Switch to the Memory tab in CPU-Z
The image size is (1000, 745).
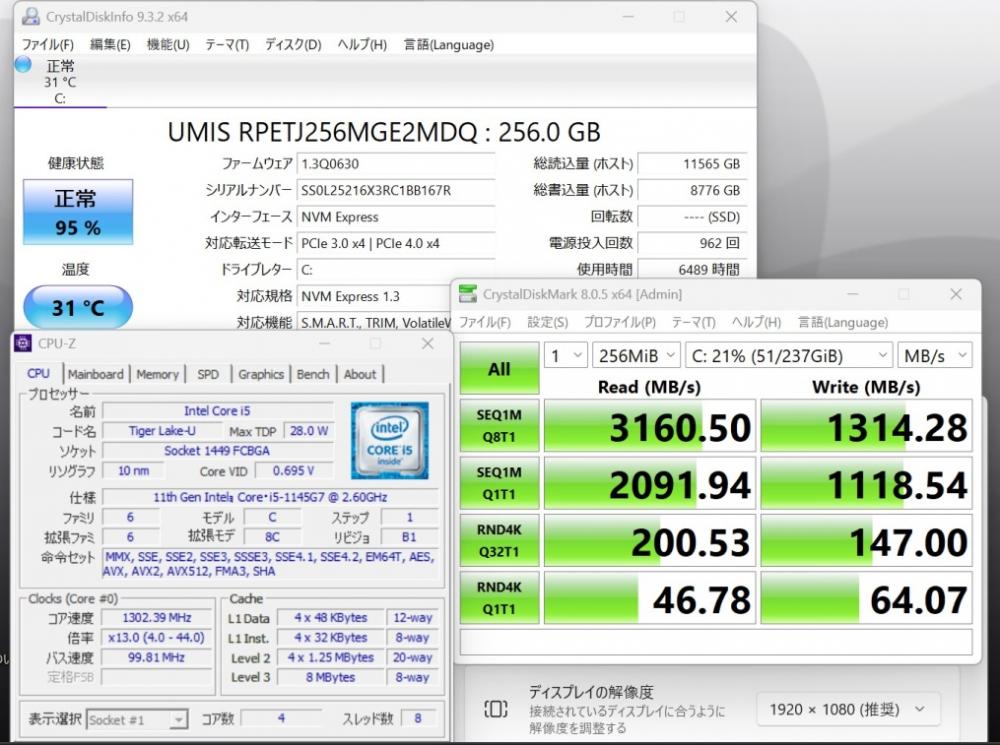click(158, 374)
